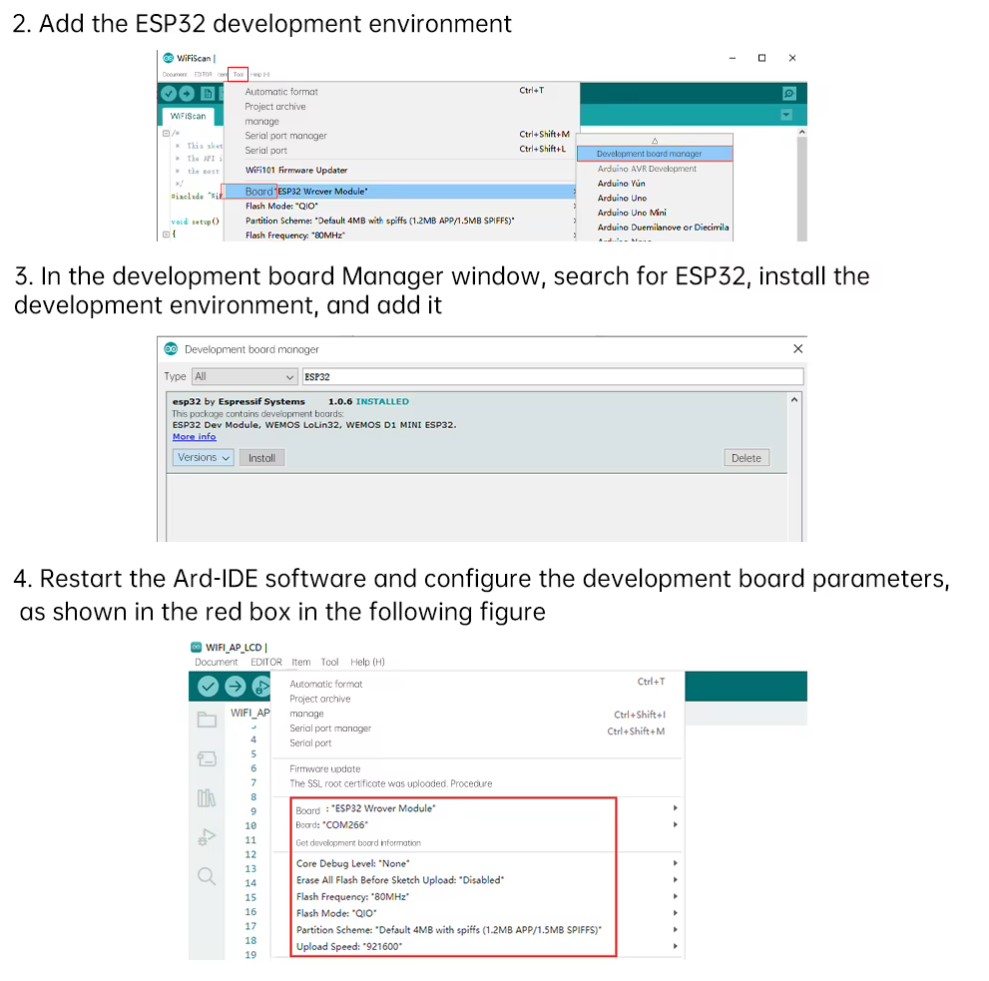Expand the Board ESP32 Wrover Module submenu arrow in WIFI_AP_LCD
This screenshot has width=989, height=981.
[675, 808]
